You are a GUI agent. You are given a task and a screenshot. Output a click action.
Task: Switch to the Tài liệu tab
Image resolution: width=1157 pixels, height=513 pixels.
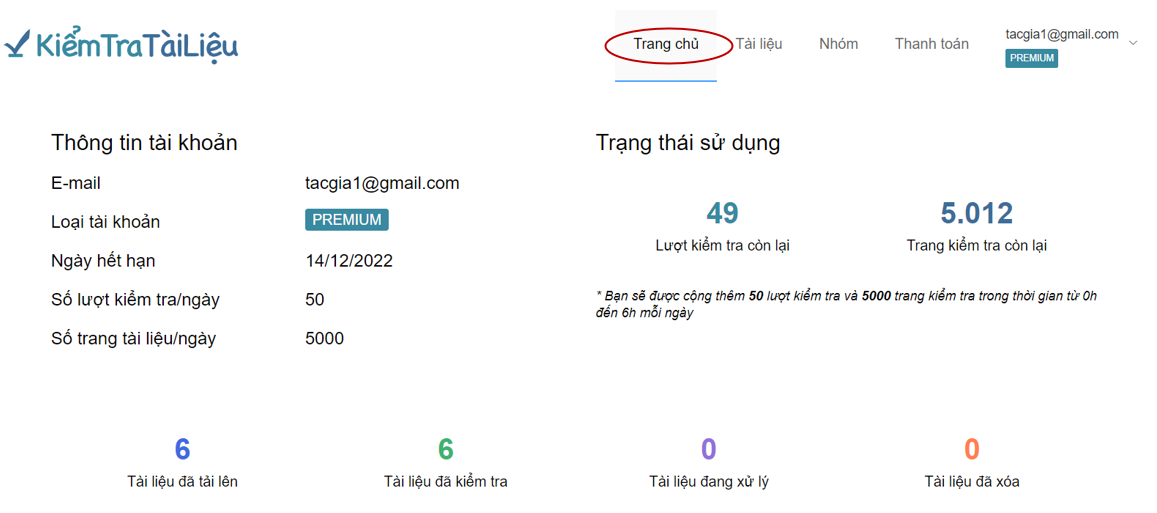(x=759, y=44)
